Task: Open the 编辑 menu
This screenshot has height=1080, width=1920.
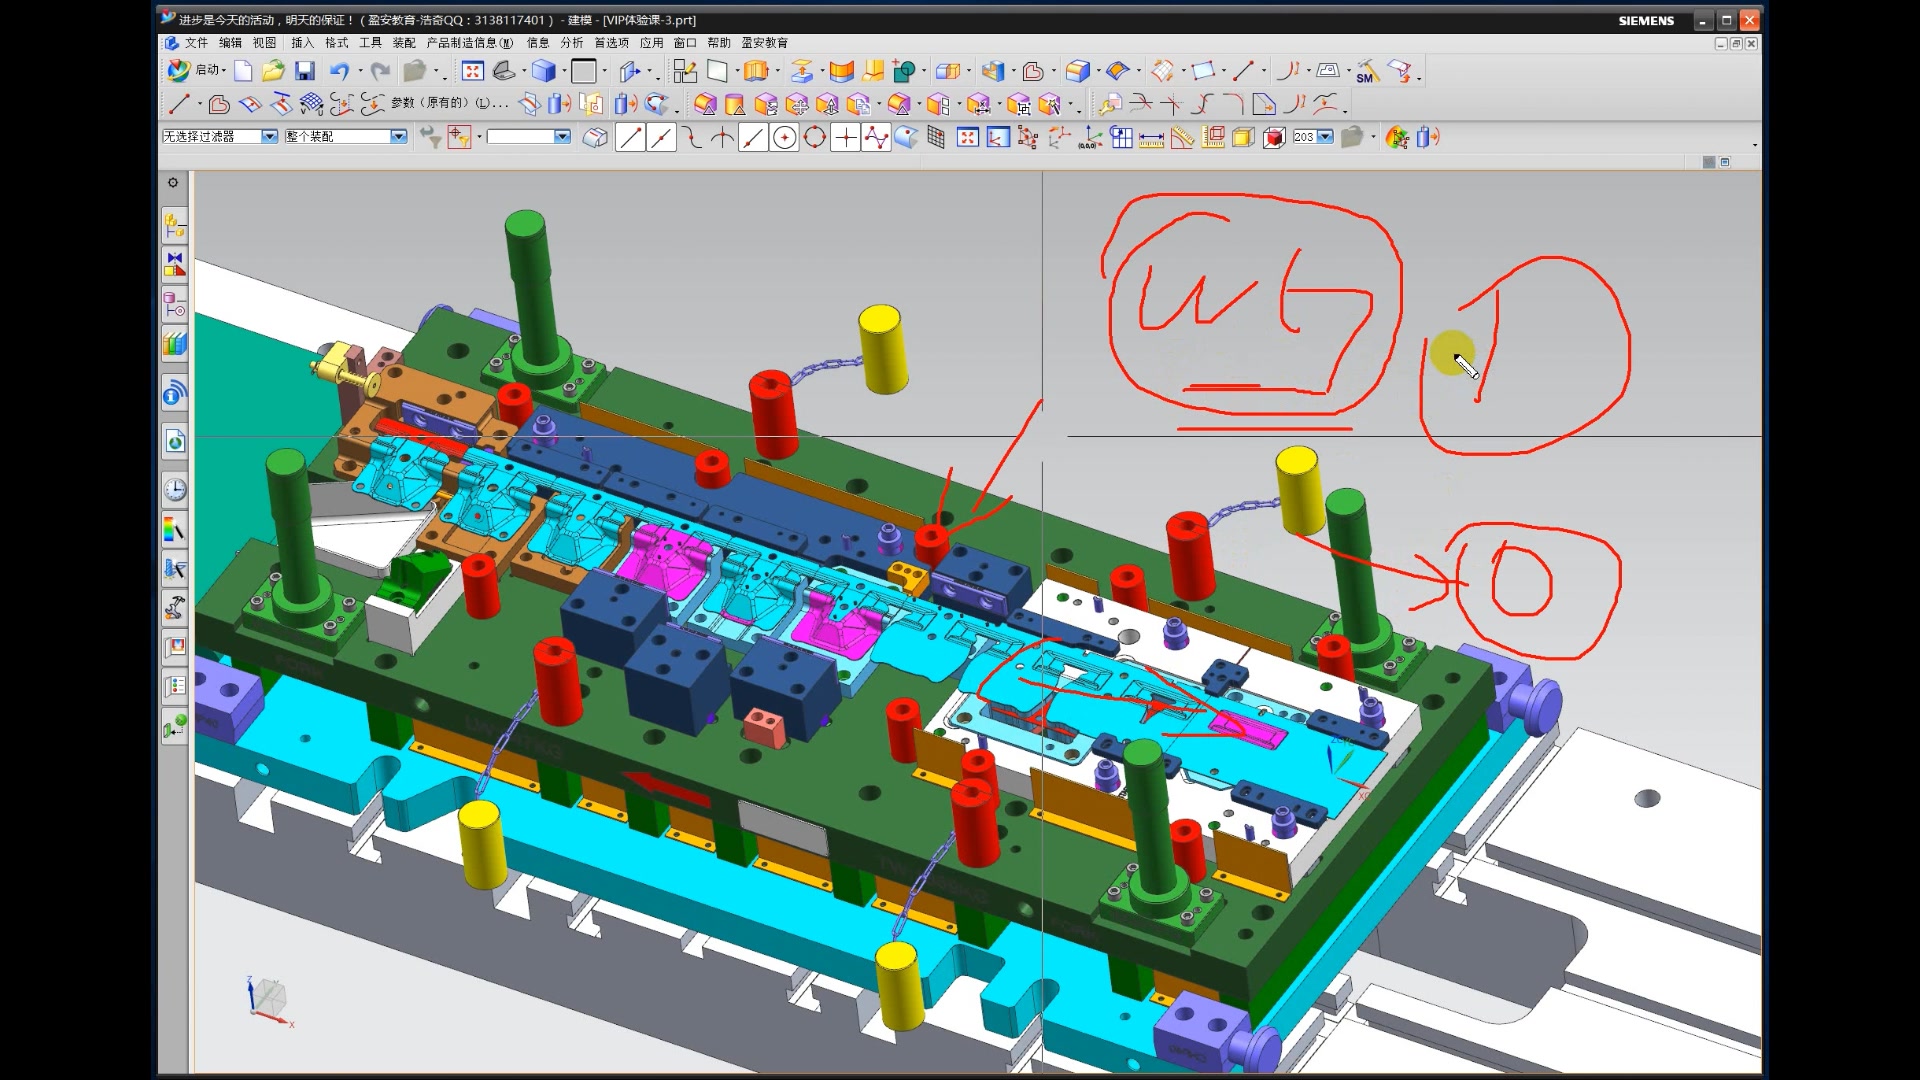Action: tap(231, 43)
